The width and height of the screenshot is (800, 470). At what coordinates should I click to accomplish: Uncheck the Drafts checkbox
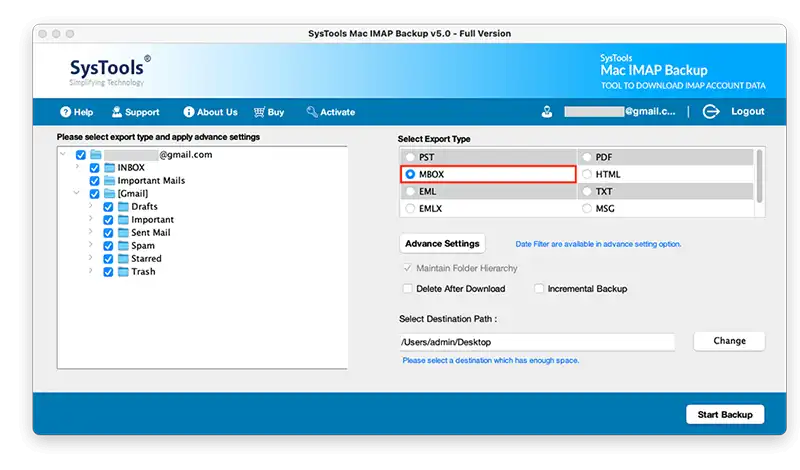108,207
